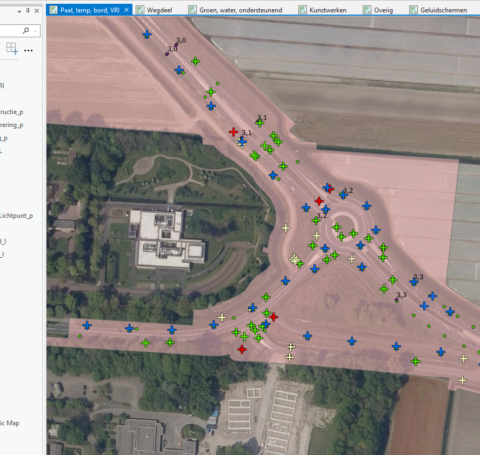Screen dimensions: 480x455
Task: Select the Lichtpunt_p layer
Action: coord(16,216)
